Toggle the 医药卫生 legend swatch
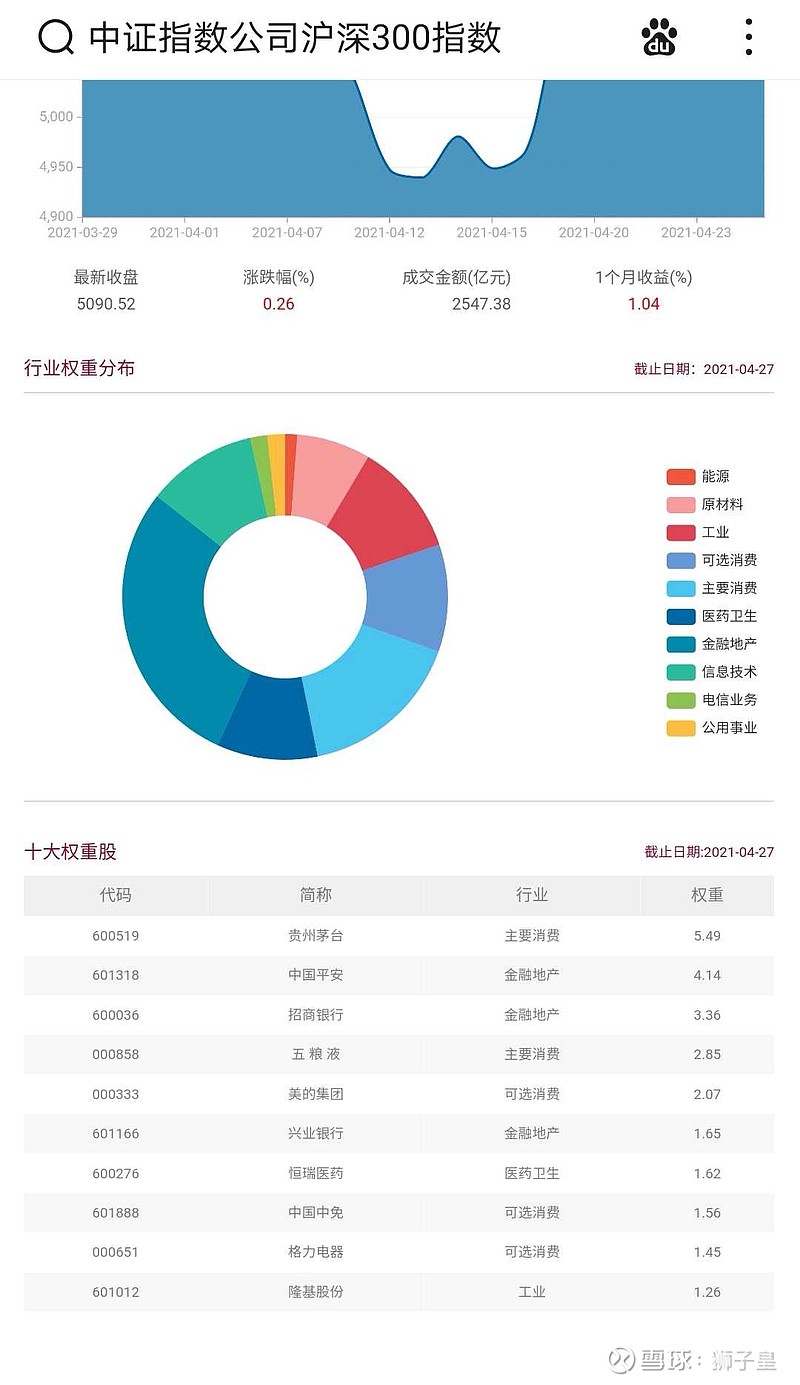The image size is (800, 1385). click(x=681, y=616)
